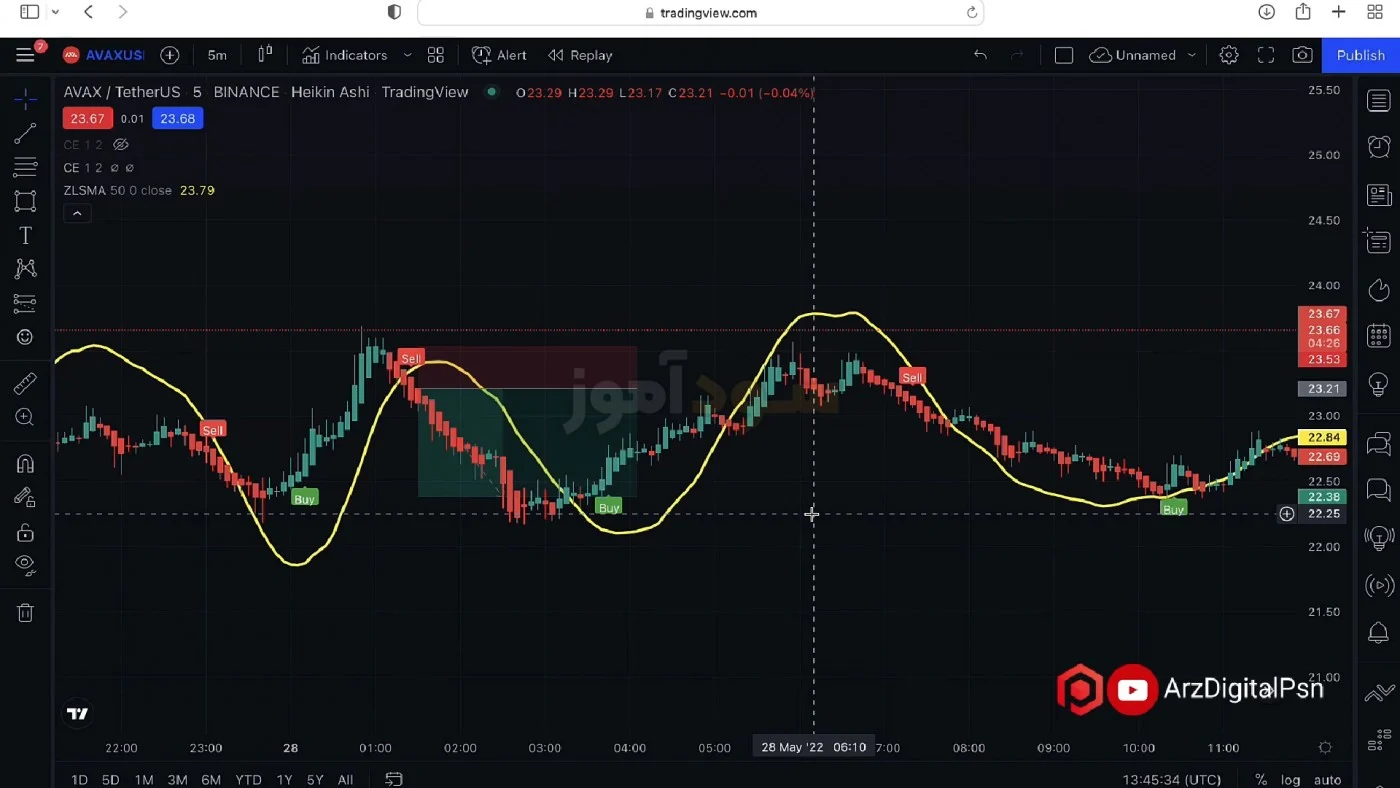Select the 5D date range
The width and height of the screenshot is (1400, 788).
[110, 779]
